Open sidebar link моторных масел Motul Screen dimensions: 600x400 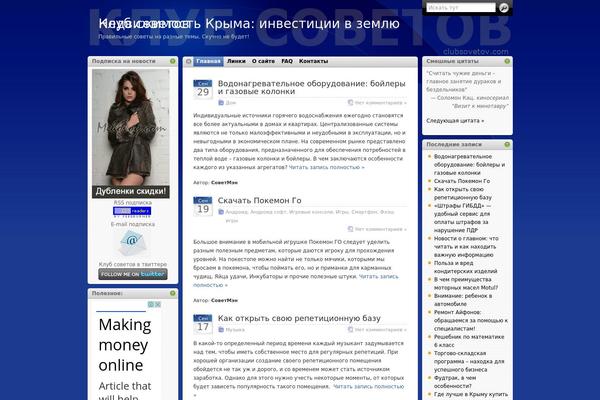[466, 284]
